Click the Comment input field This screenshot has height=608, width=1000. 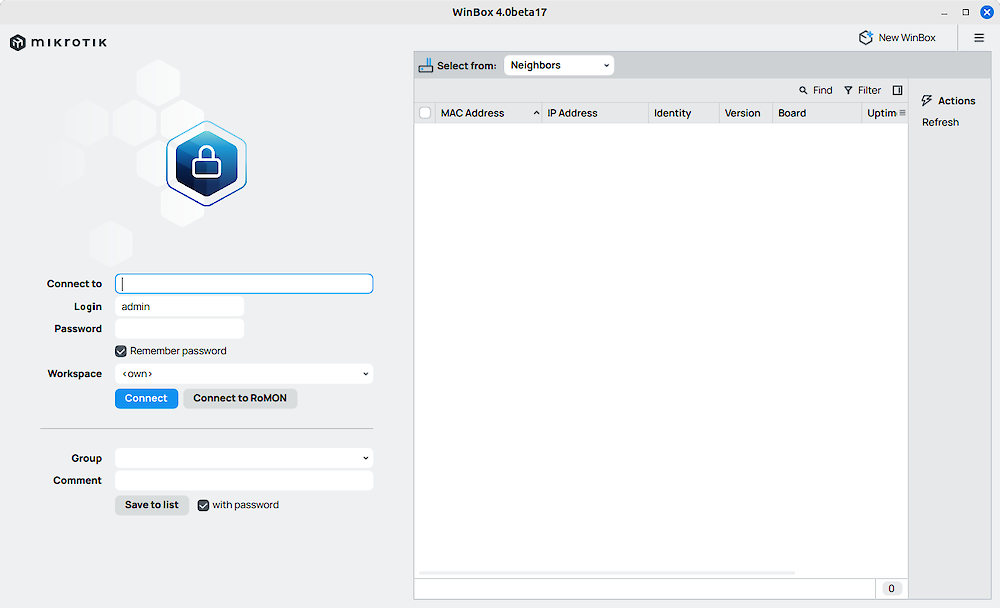click(x=244, y=480)
